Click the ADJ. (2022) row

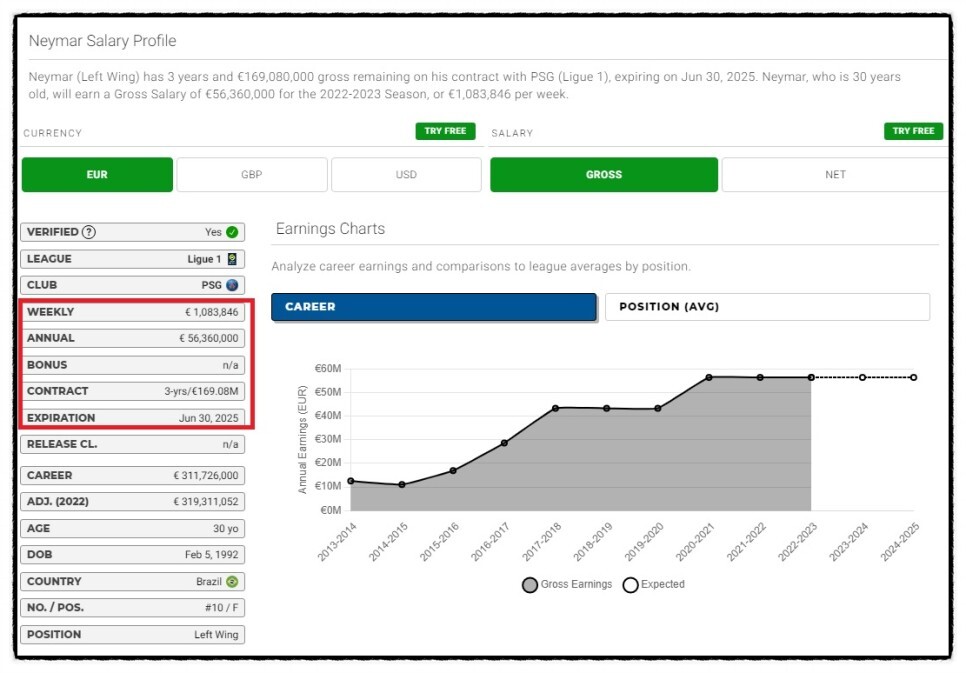coord(132,502)
